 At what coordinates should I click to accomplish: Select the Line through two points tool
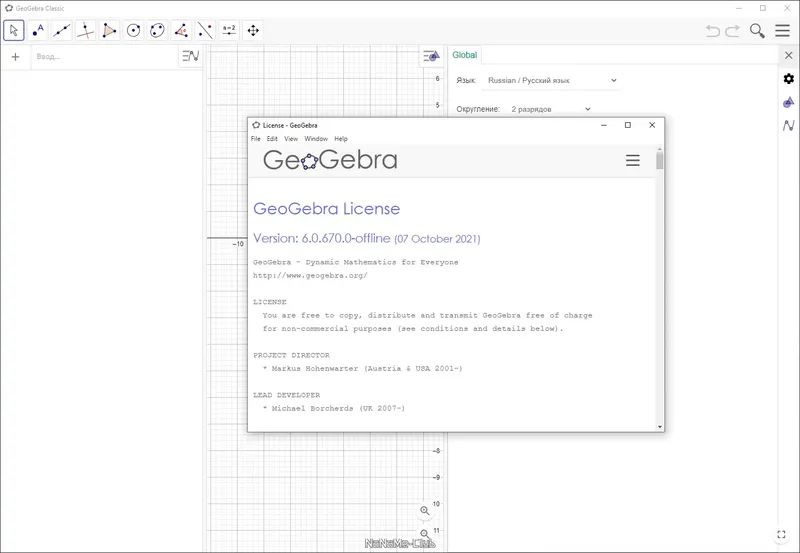click(x=62, y=31)
